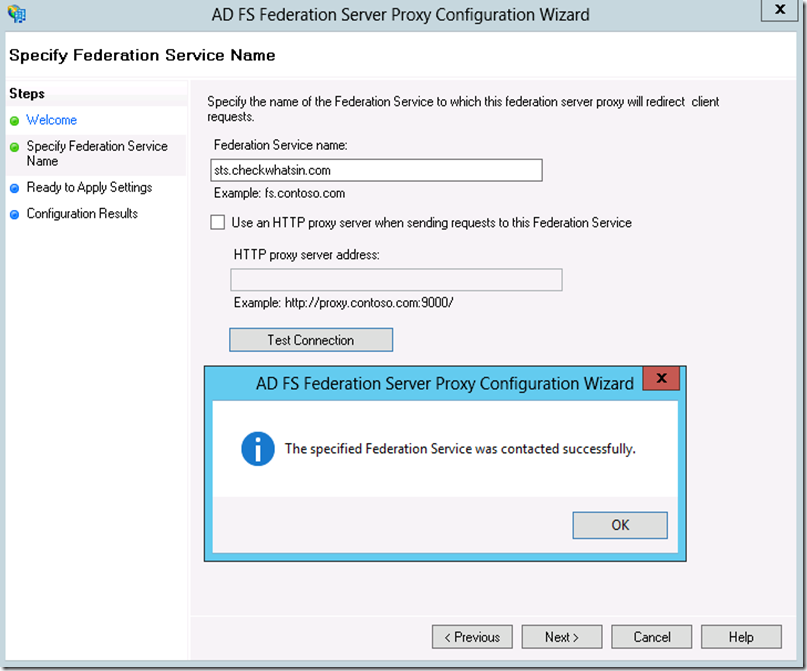The width and height of the screenshot is (807, 671).
Task: Click the blue information icon in the dialog
Action: tap(257, 449)
